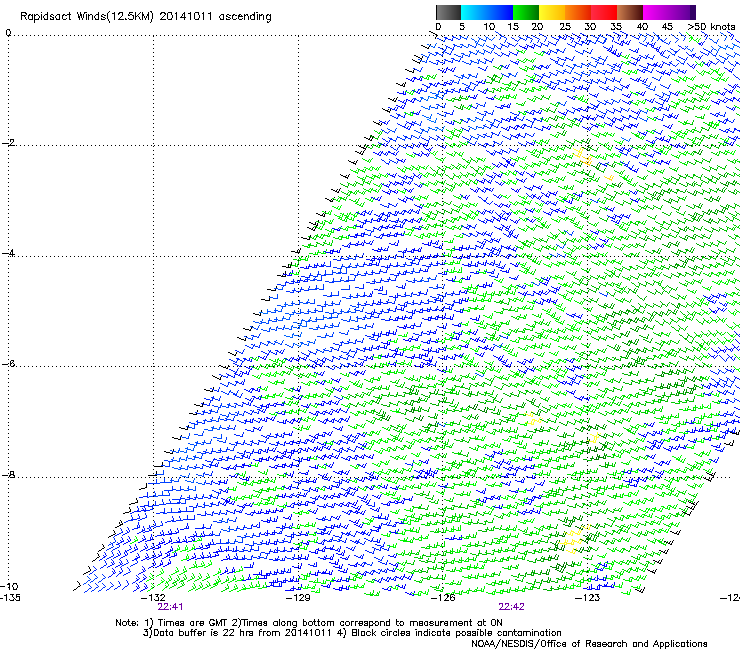Viewport: 740px width, 650px height.
Task: Click the '-4' latitude axis label
Action: [x=8, y=253]
